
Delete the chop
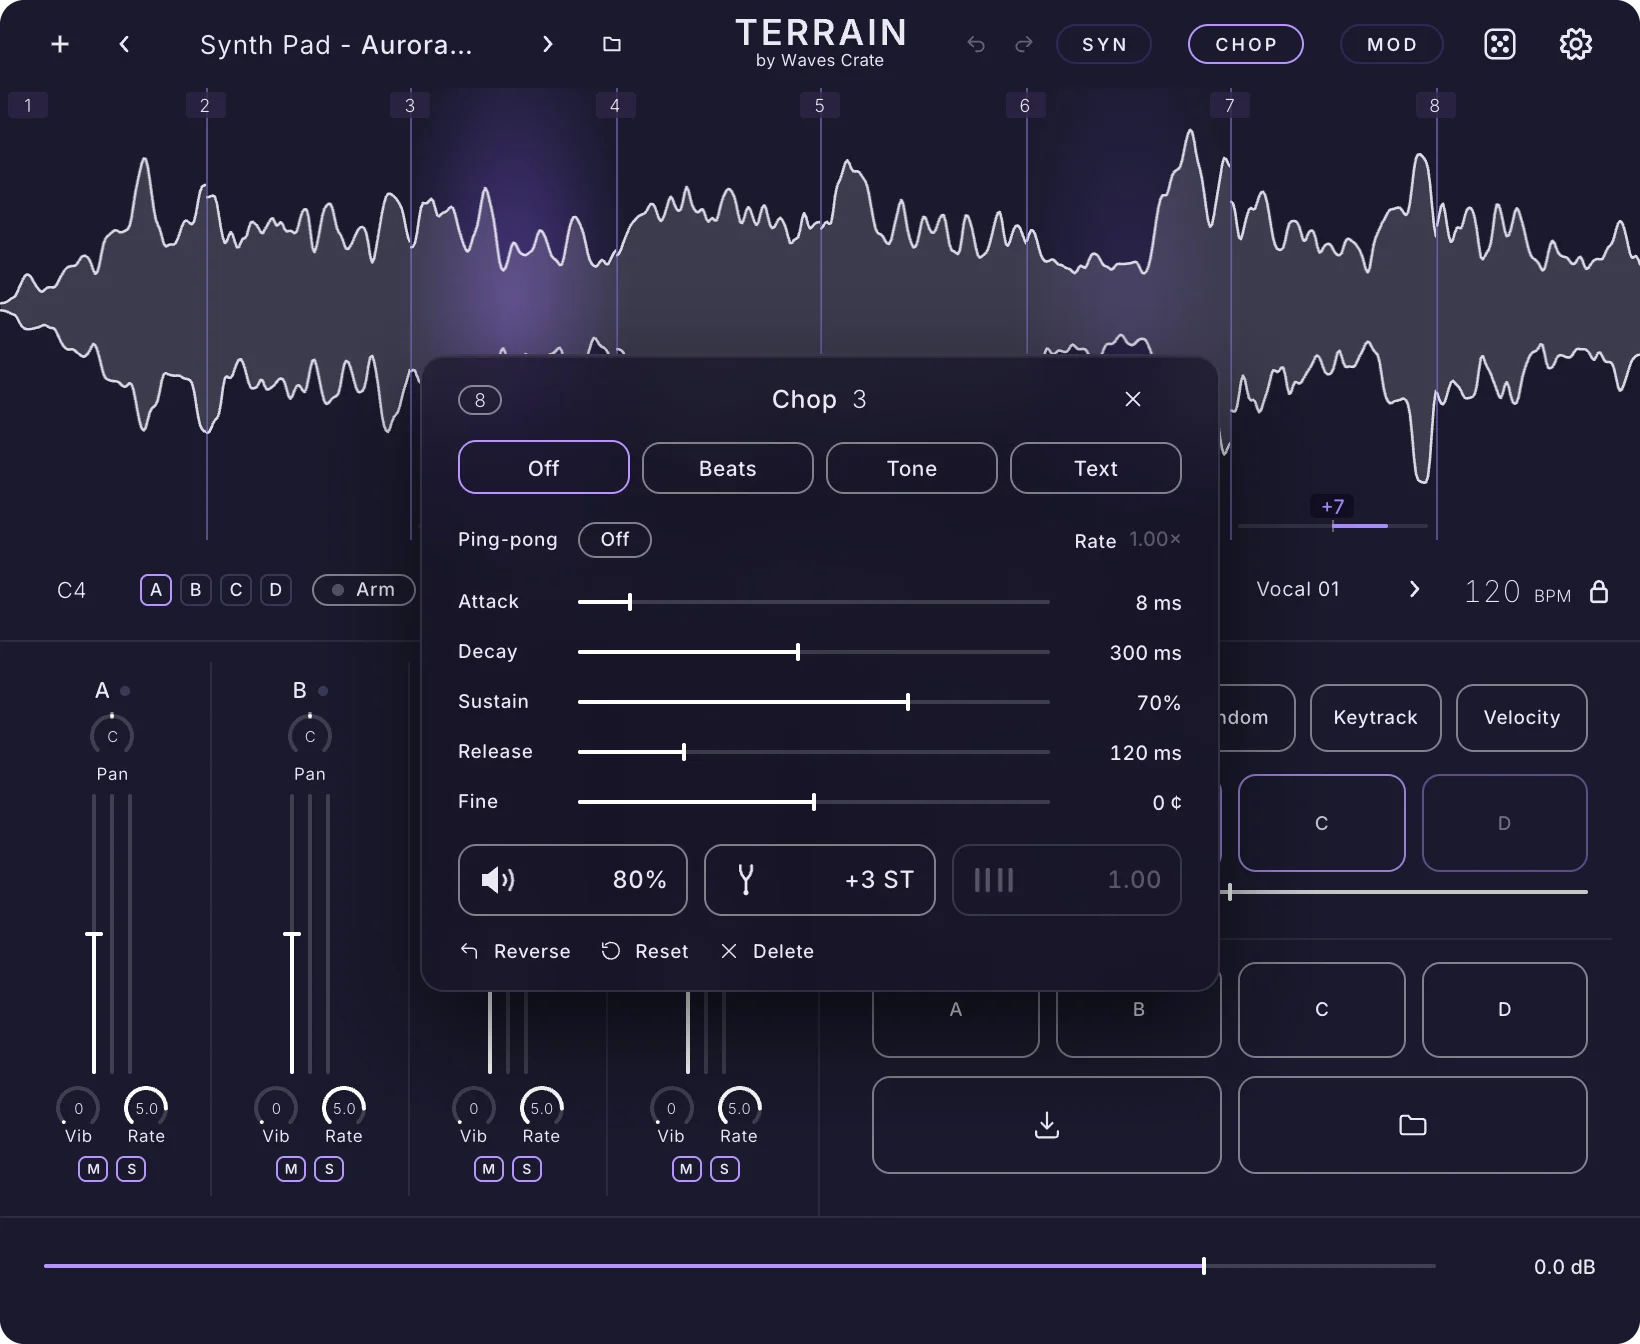click(x=767, y=951)
